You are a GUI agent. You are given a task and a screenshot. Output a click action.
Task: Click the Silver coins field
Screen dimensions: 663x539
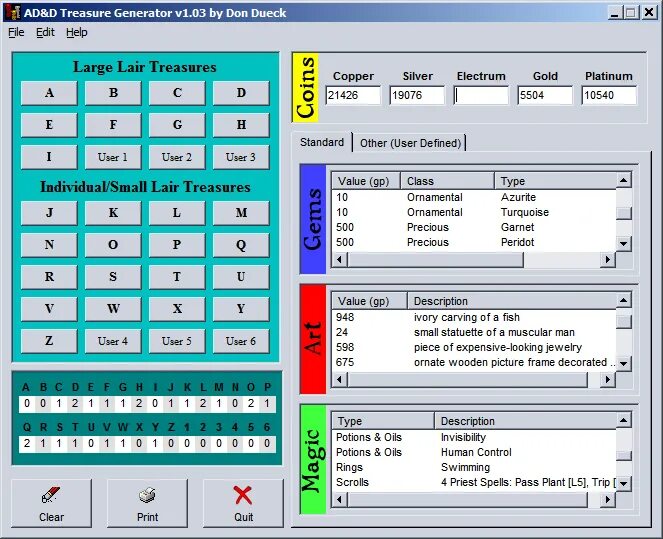[417, 95]
